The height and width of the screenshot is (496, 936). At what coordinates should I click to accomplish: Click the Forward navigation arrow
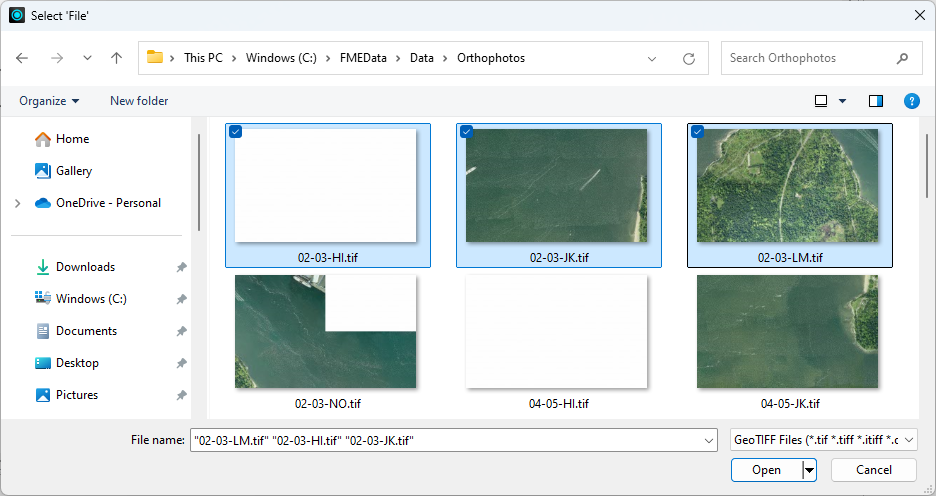tap(57, 58)
